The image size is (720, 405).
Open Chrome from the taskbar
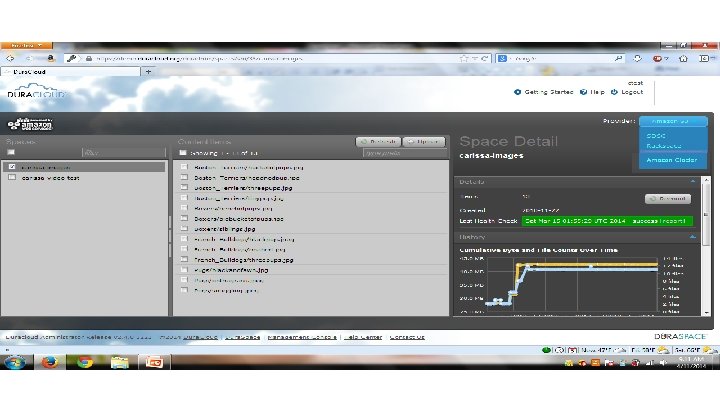pos(84,362)
